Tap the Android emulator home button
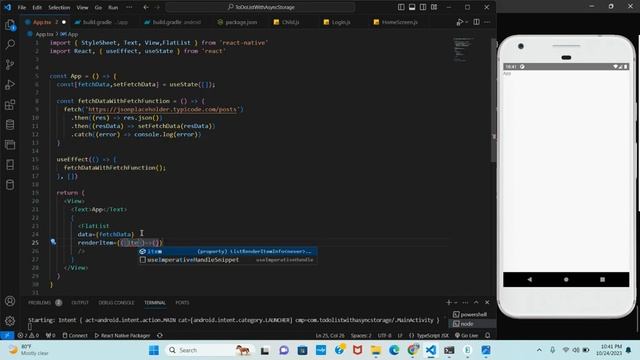Screen dimensions: 640x360 click(x=566, y=280)
